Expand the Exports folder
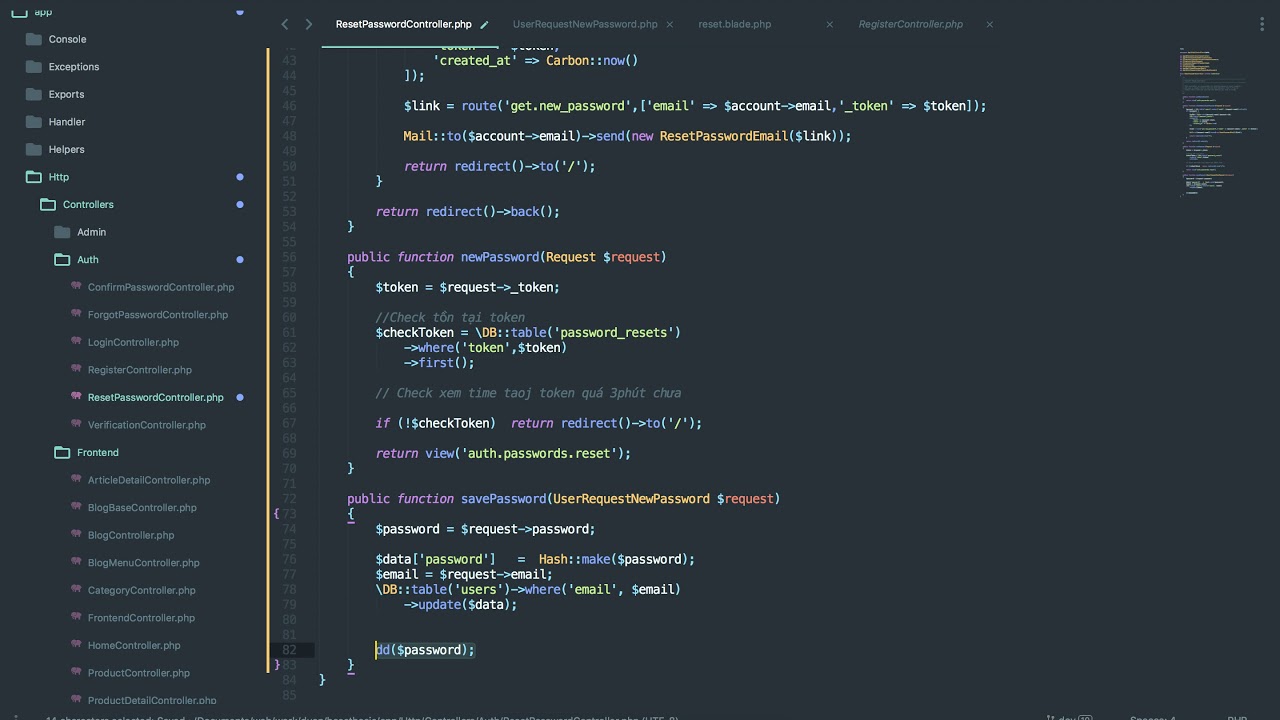 [x=66, y=94]
